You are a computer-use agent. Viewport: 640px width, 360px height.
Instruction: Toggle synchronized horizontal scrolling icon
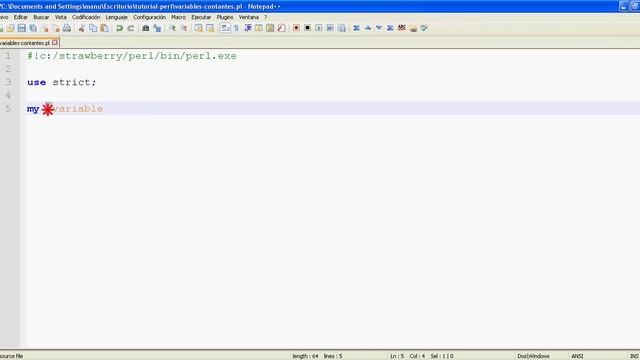click(x=210, y=28)
